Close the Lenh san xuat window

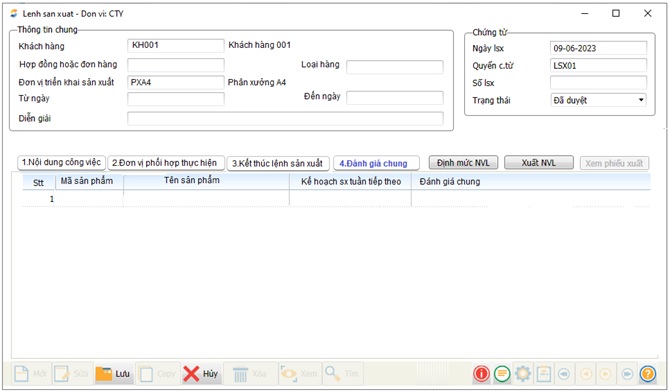click(647, 14)
